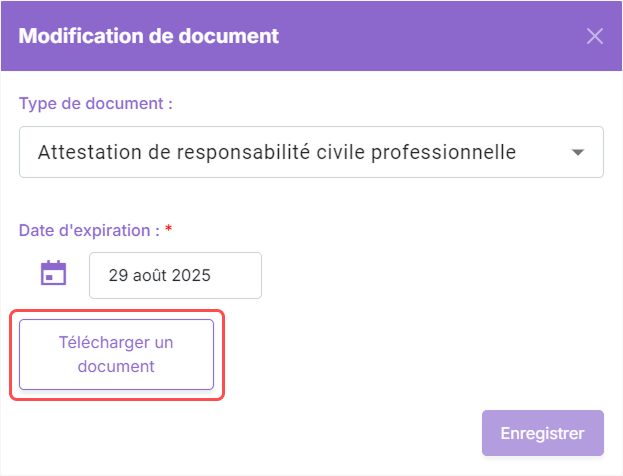
Task: Click the purple dialog header bar
Action: click(x=312, y=36)
